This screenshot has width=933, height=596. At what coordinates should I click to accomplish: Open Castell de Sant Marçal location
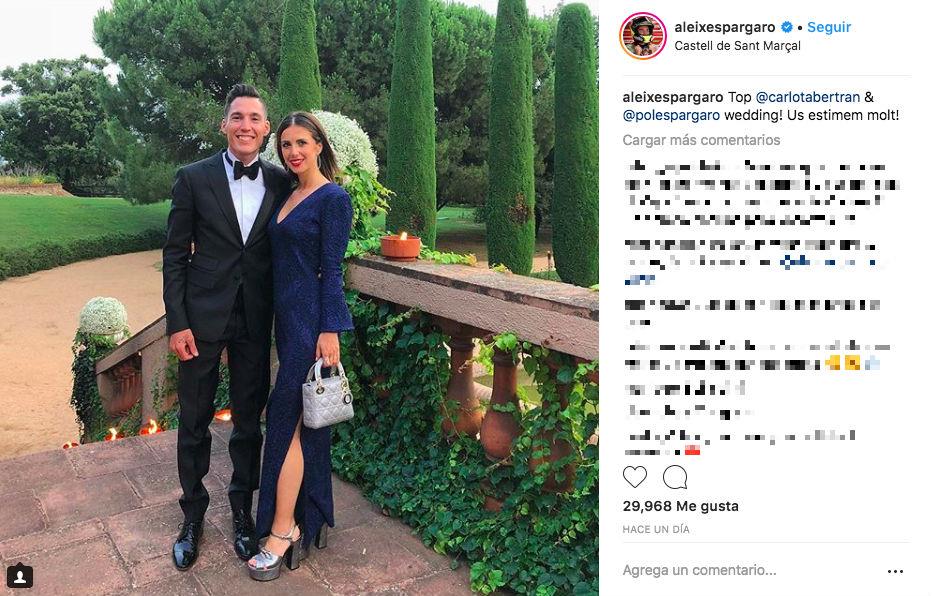[737, 46]
